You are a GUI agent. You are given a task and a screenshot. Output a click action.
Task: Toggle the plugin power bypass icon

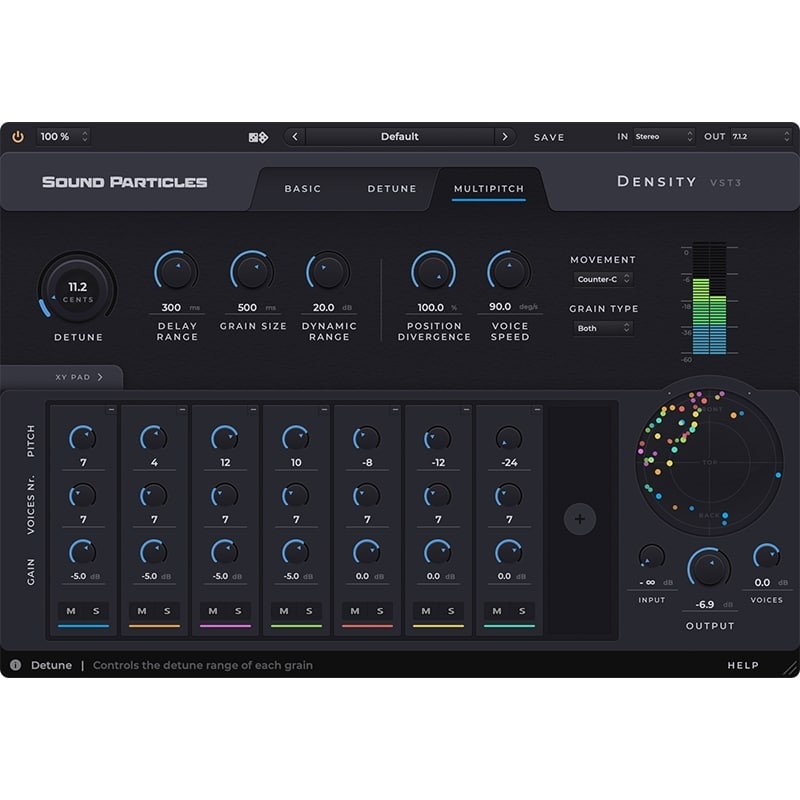18,137
